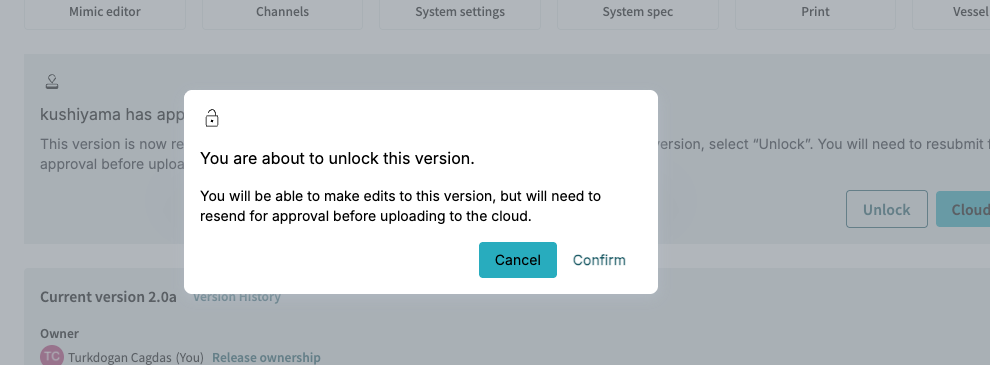Screen dimensions: 990x365
Task: Open the Version History link
Action: pos(237,297)
